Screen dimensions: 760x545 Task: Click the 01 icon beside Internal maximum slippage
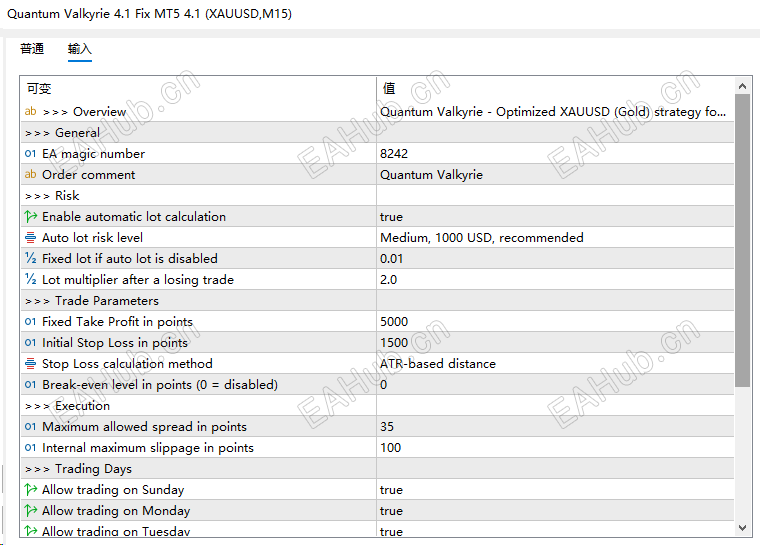[x=31, y=448]
